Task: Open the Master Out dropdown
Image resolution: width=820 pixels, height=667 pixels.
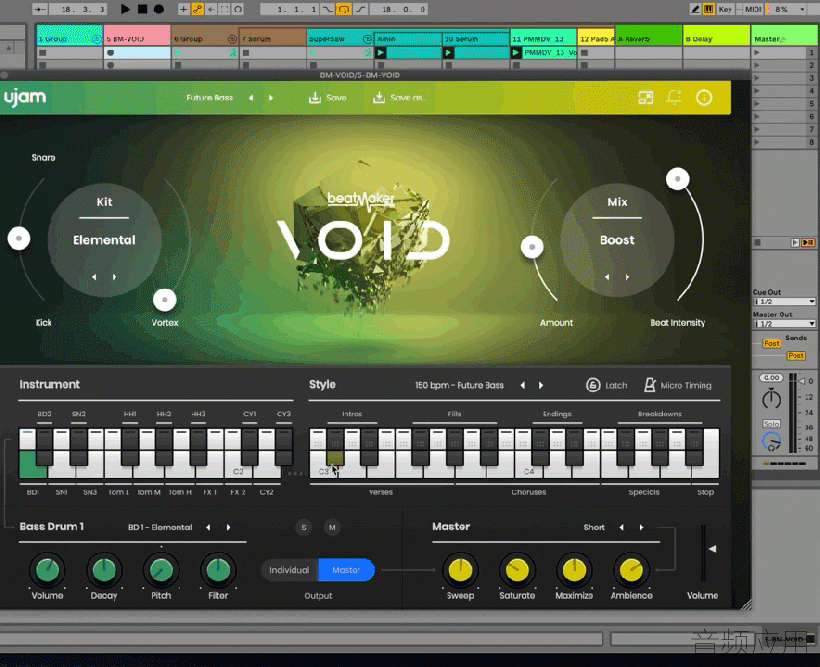Action: (784, 324)
